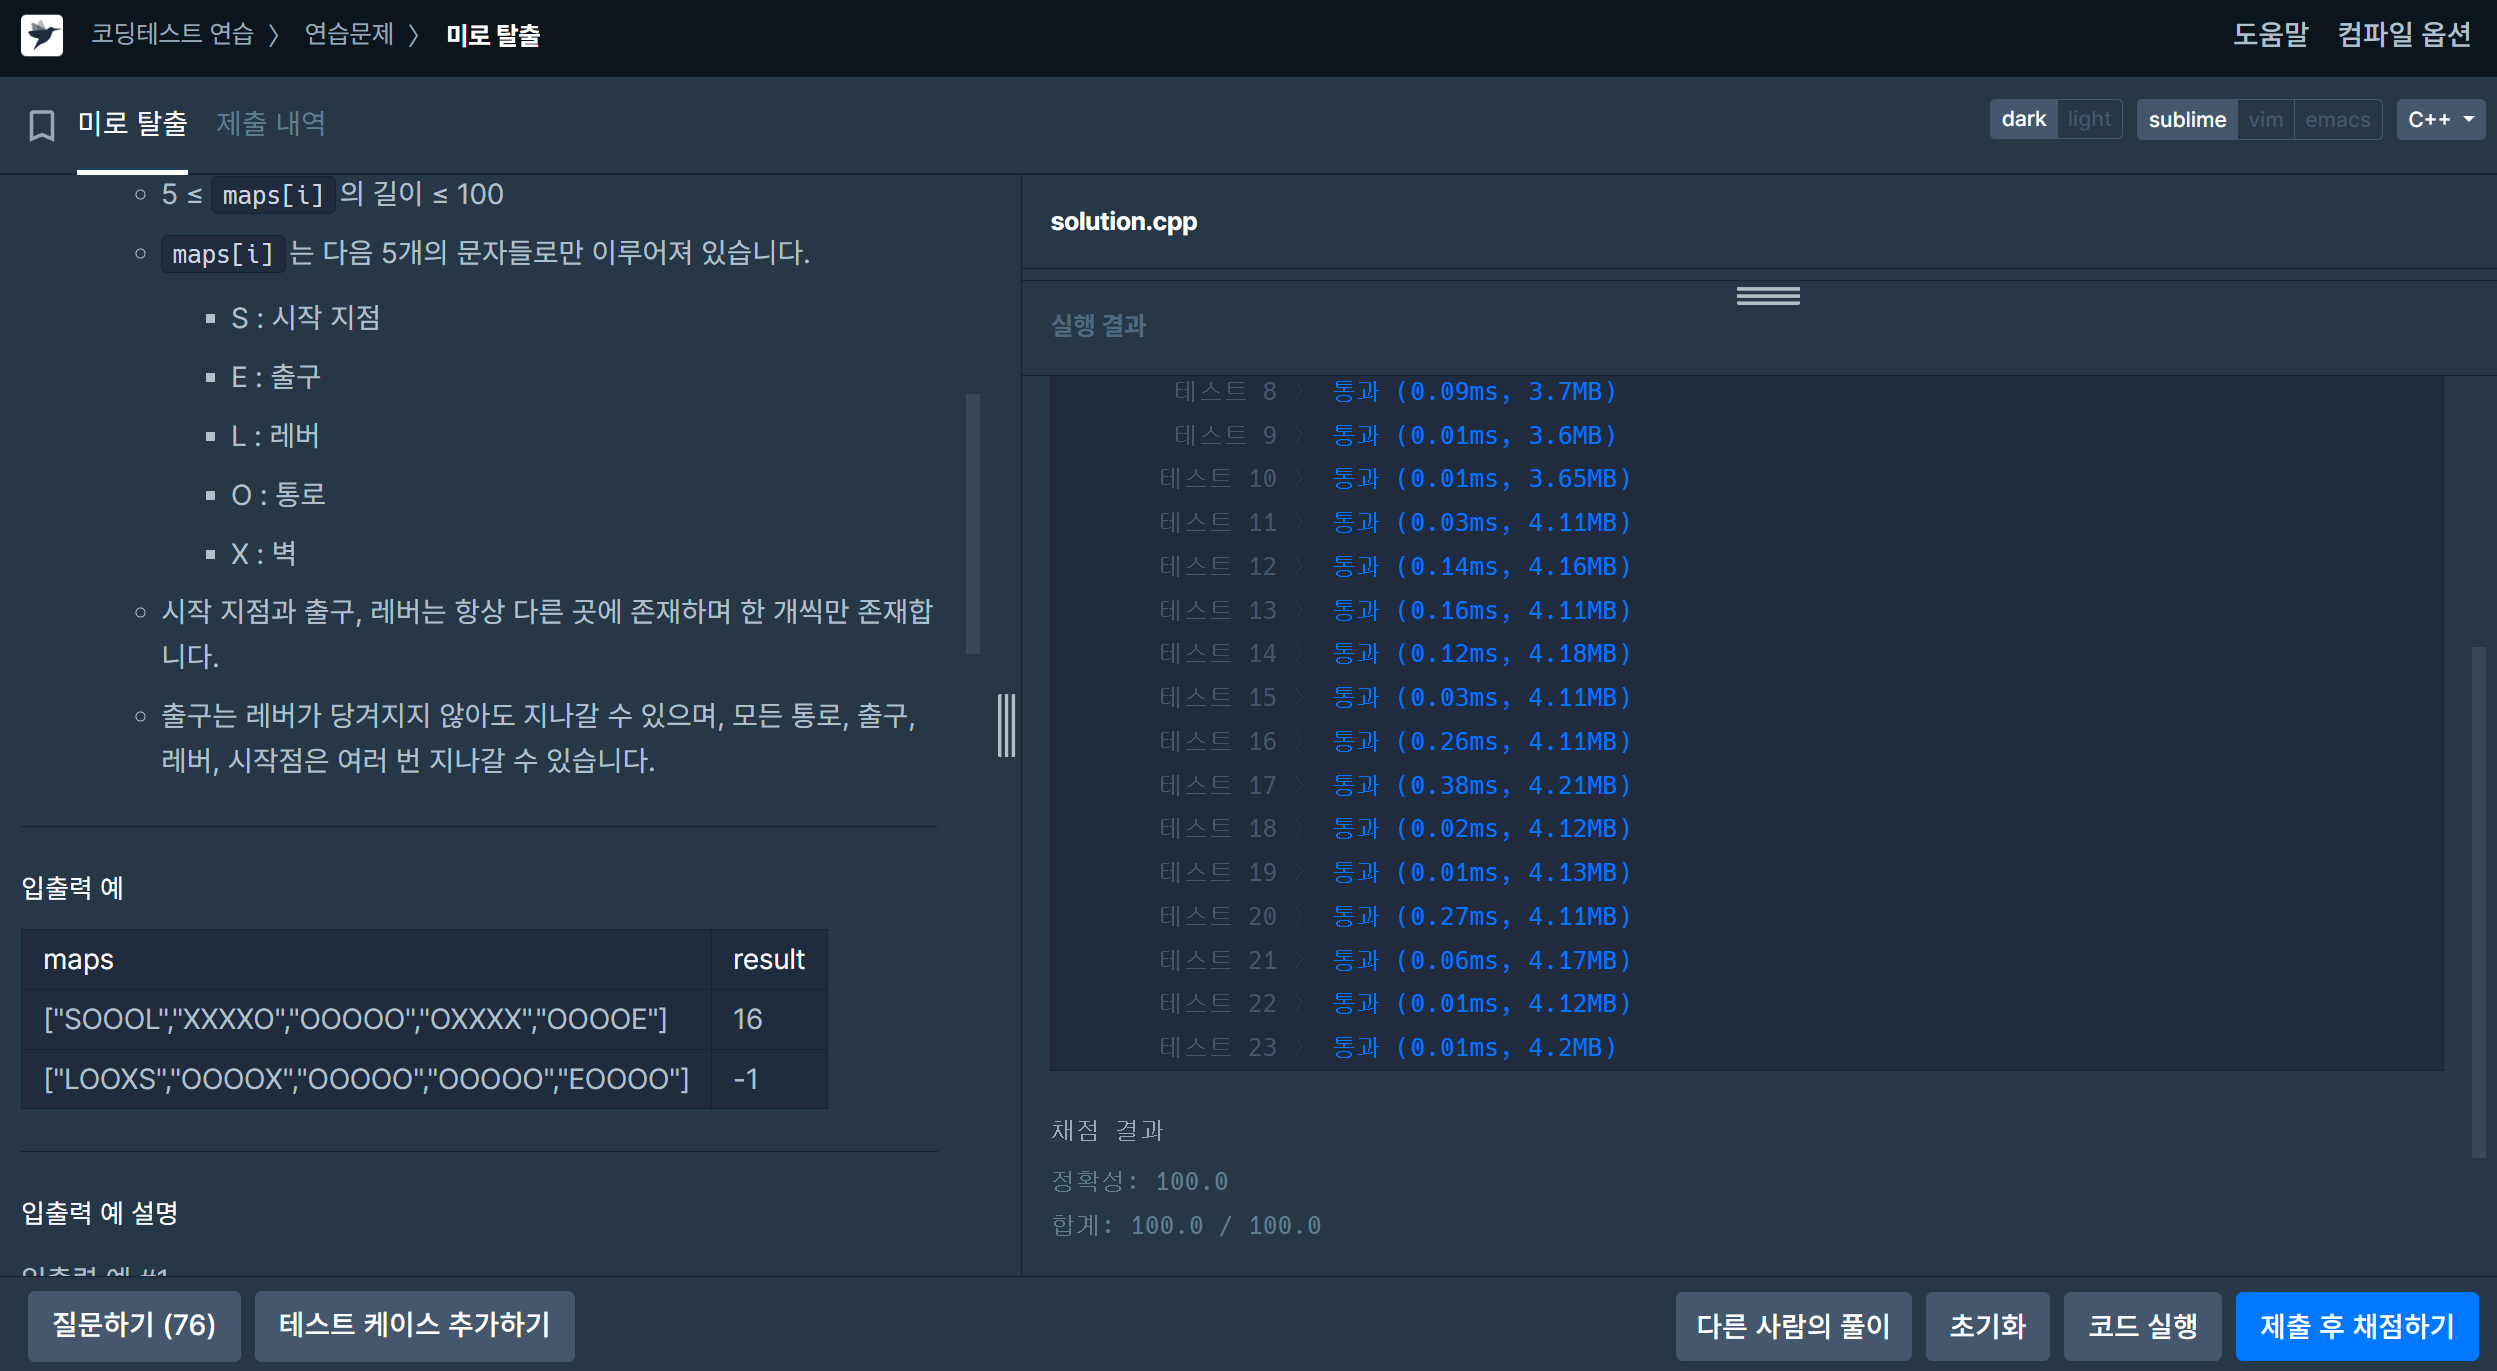Switch editor theme to dark

pyautogui.click(x=2023, y=120)
